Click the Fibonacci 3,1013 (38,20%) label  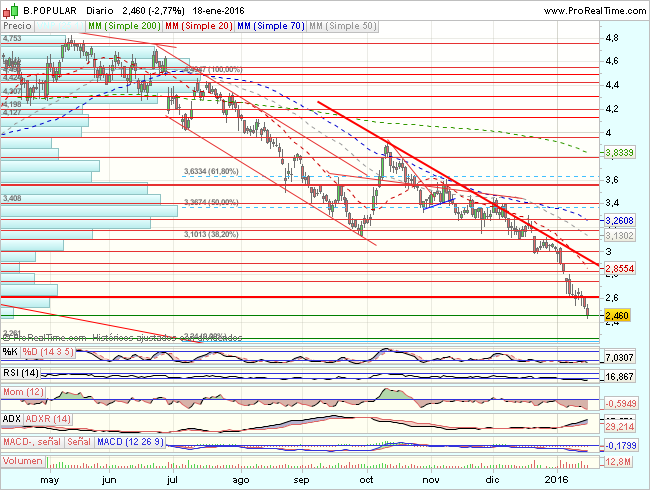[x=211, y=235]
